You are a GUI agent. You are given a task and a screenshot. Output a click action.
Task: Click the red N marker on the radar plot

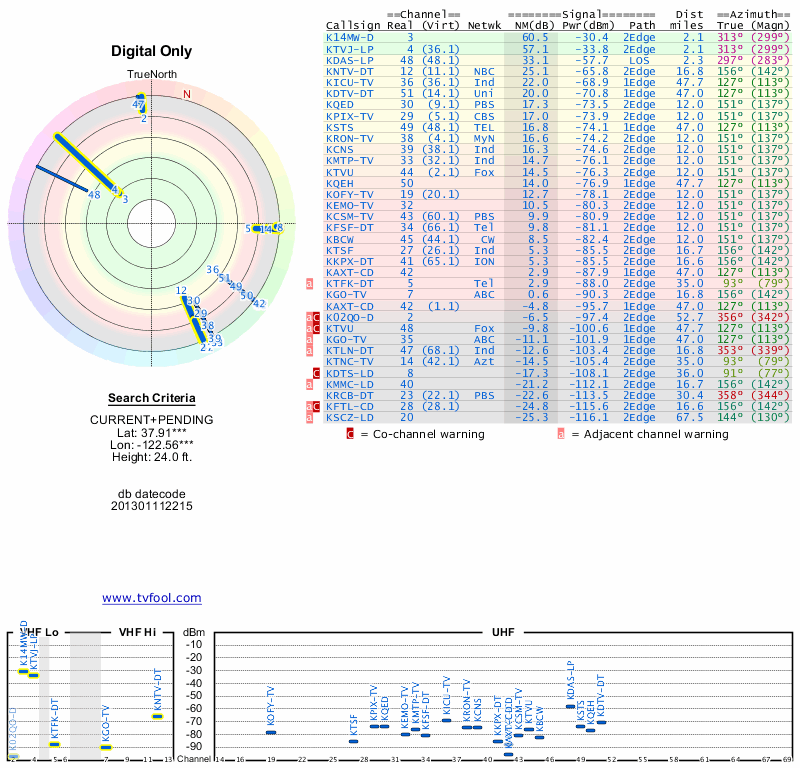coord(187,94)
